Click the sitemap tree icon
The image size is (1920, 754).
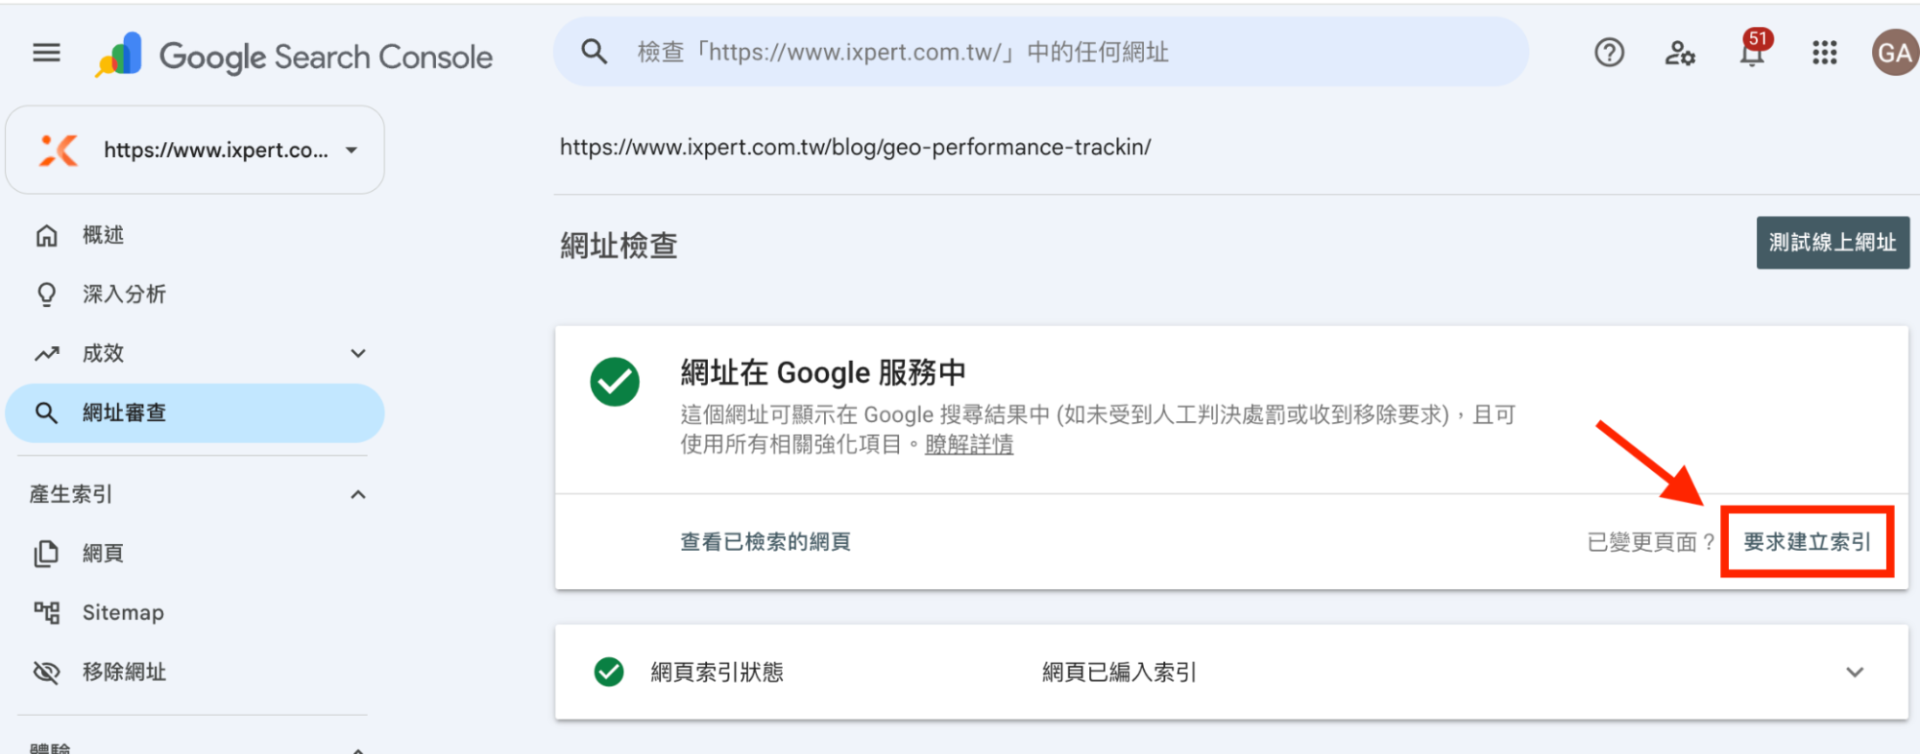point(46,612)
